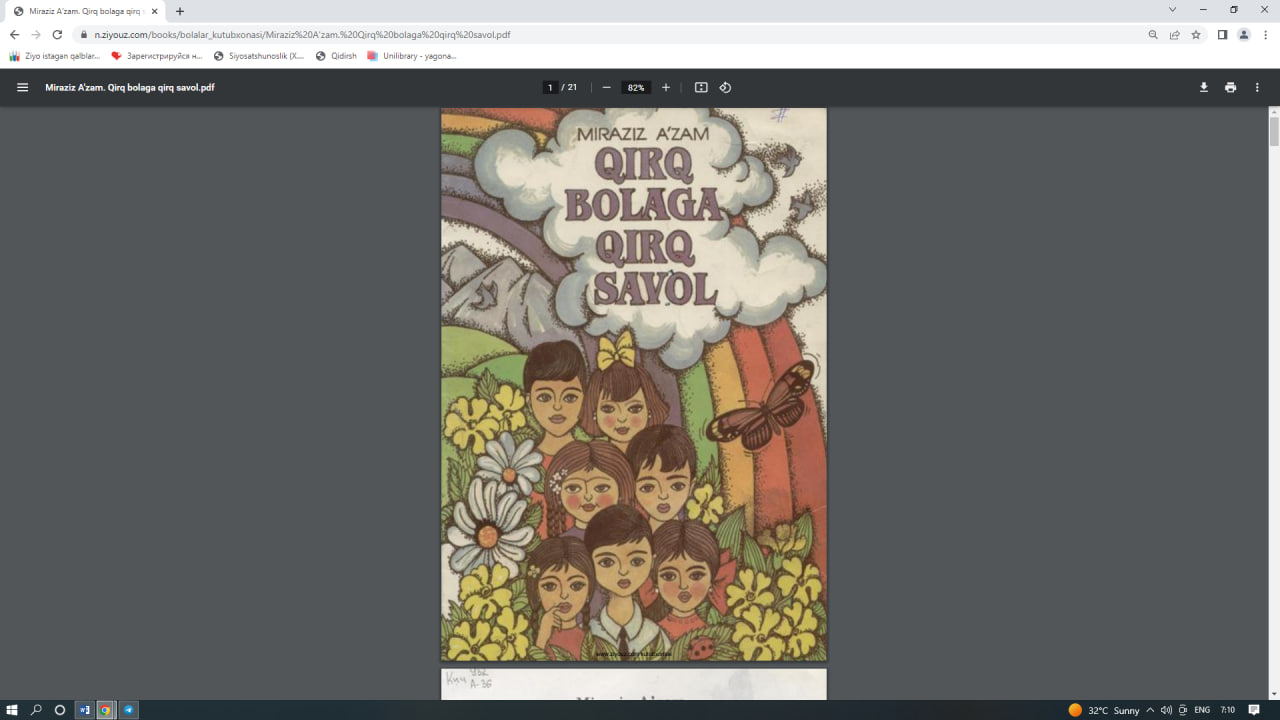The width and height of the screenshot is (1280, 720).
Task: Download the PDF file
Action: click(1204, 87)
